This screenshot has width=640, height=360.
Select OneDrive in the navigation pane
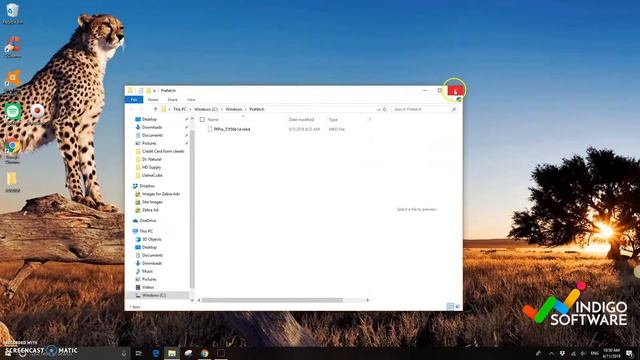[148, 220]
